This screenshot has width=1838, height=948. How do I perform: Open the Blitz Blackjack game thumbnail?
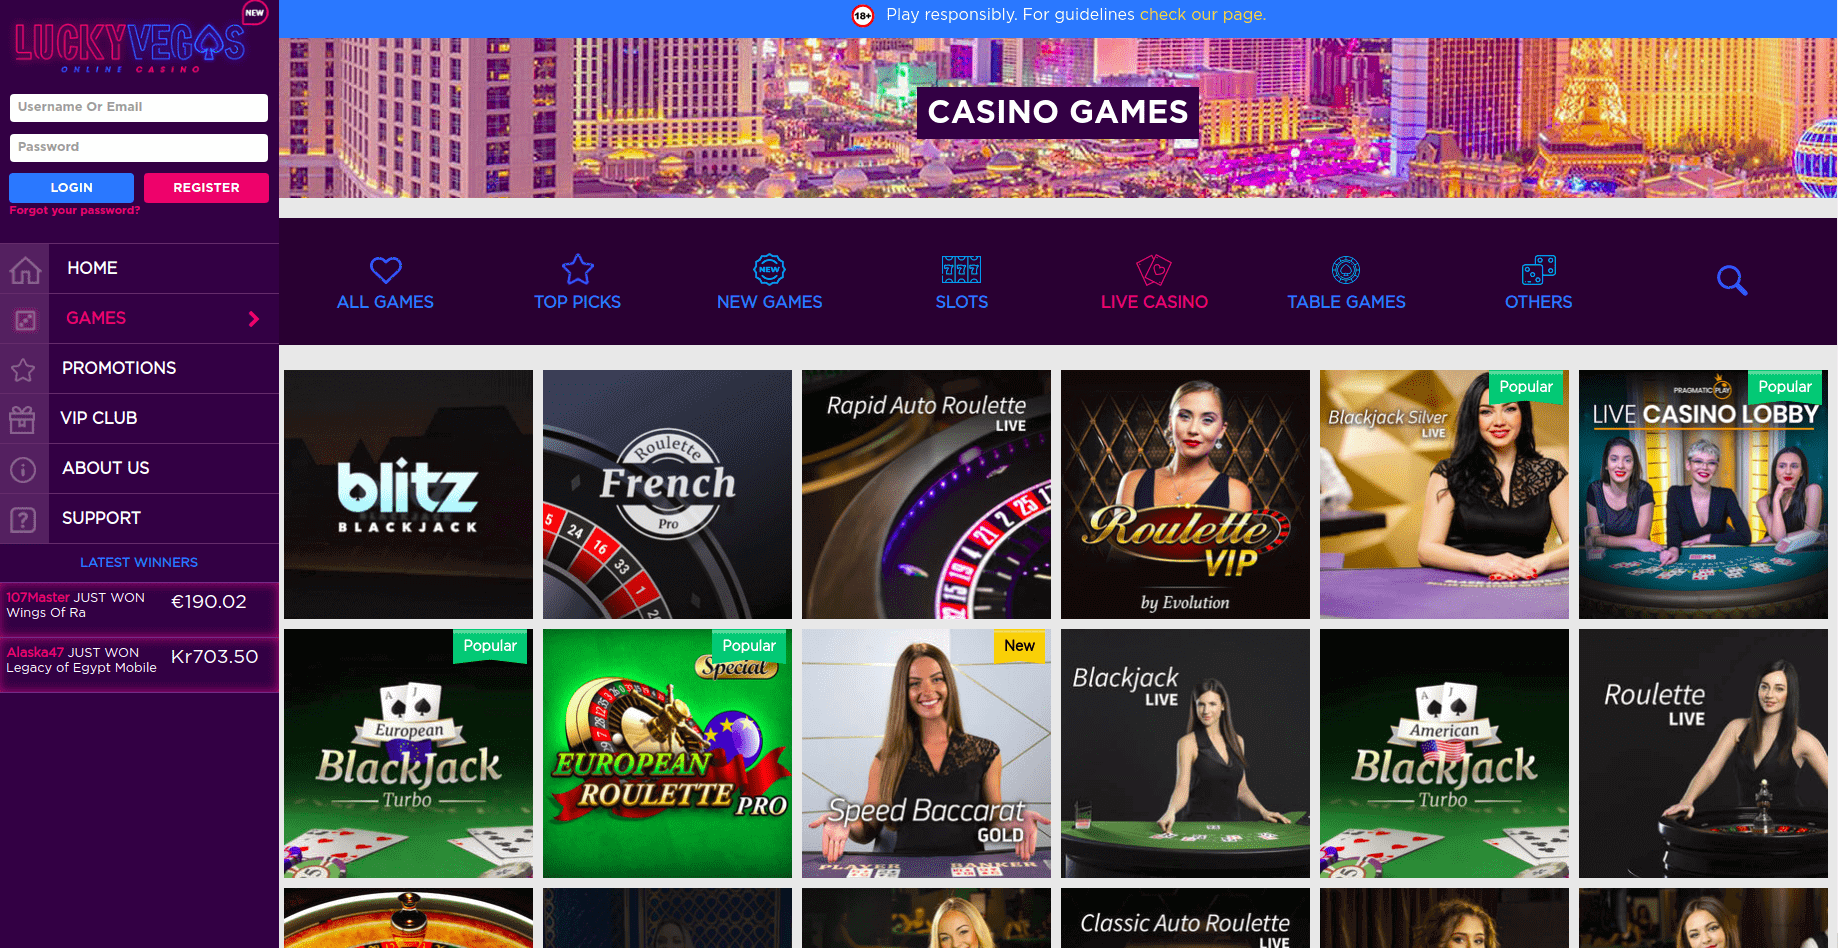(408, 494)
